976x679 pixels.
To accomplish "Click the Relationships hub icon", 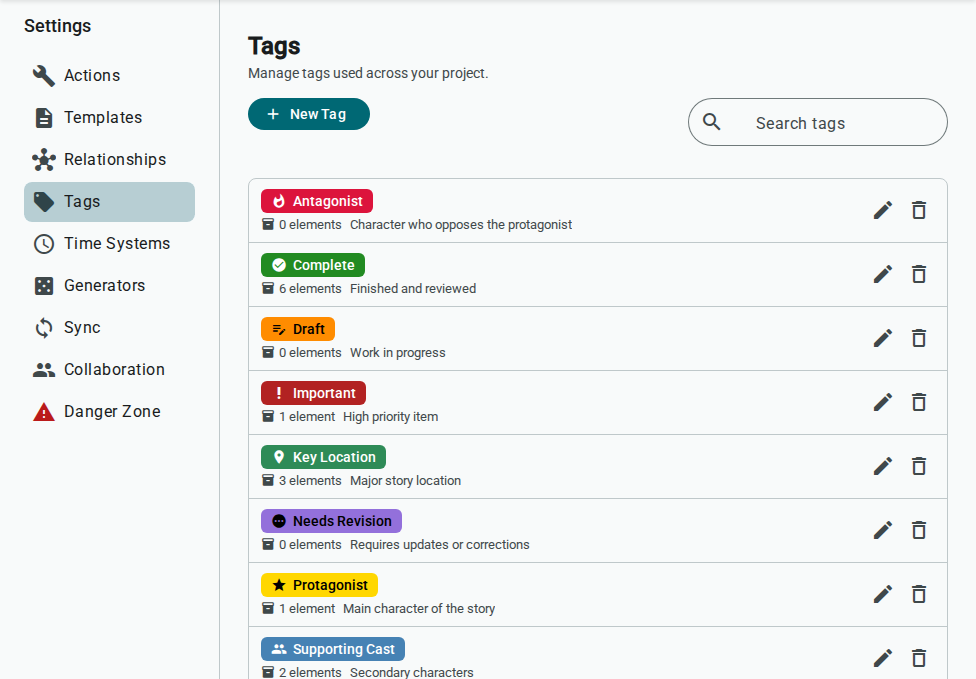I will tap(44, 159).
